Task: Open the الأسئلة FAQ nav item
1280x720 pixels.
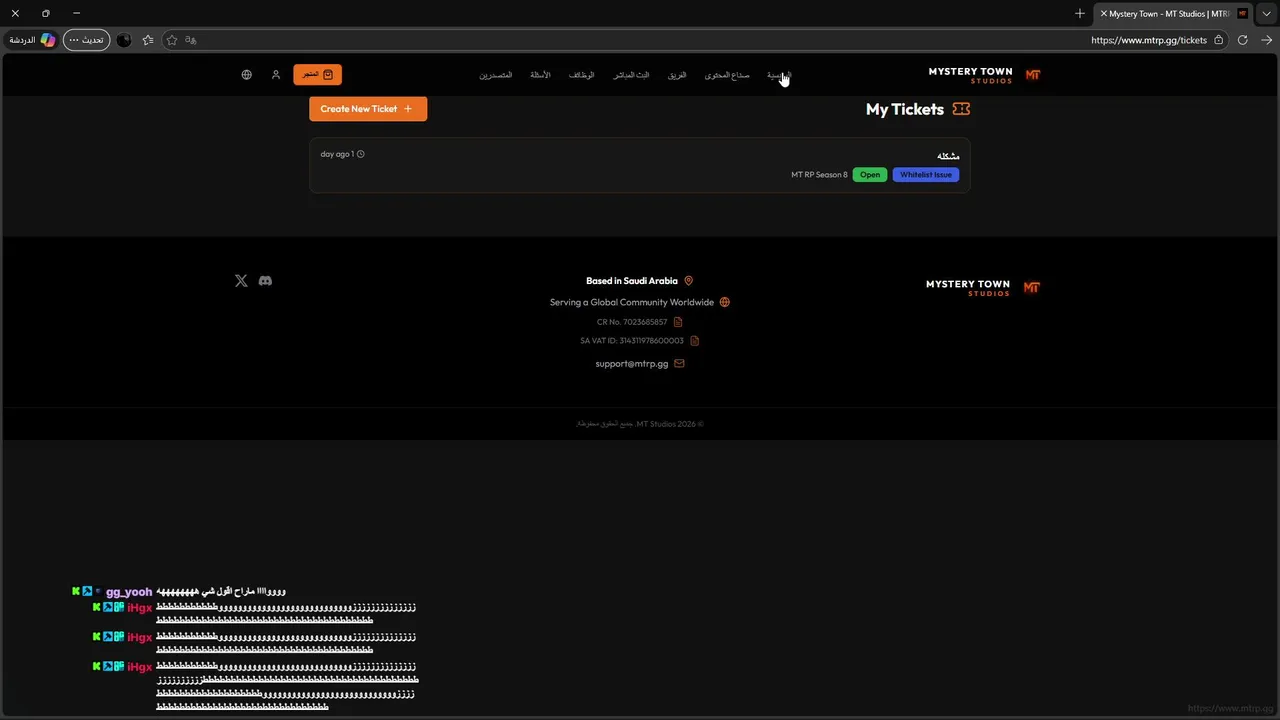Action: click(540, 75)
